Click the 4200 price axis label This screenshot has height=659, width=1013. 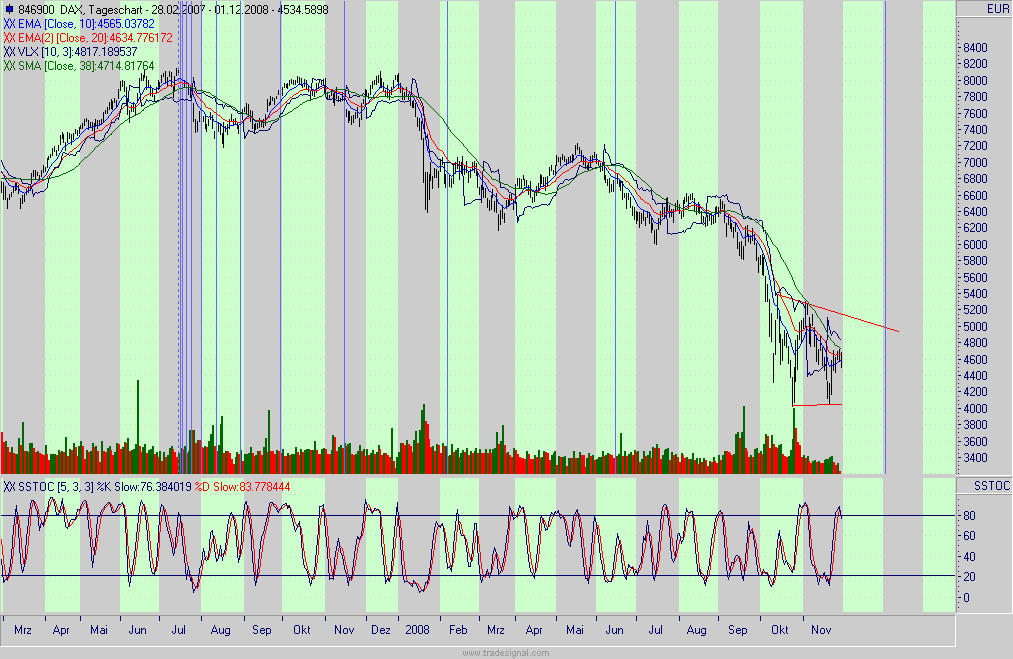[975, 392]
